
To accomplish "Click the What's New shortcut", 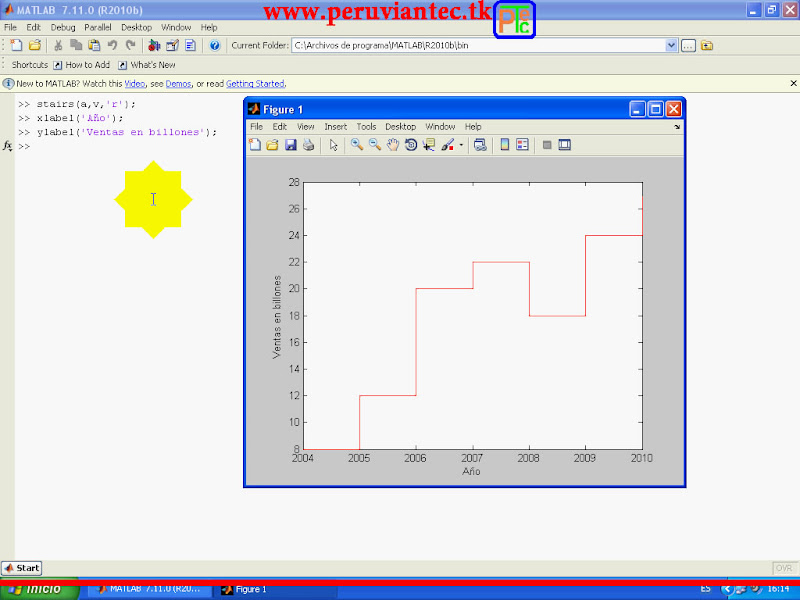I will [147, 65].
